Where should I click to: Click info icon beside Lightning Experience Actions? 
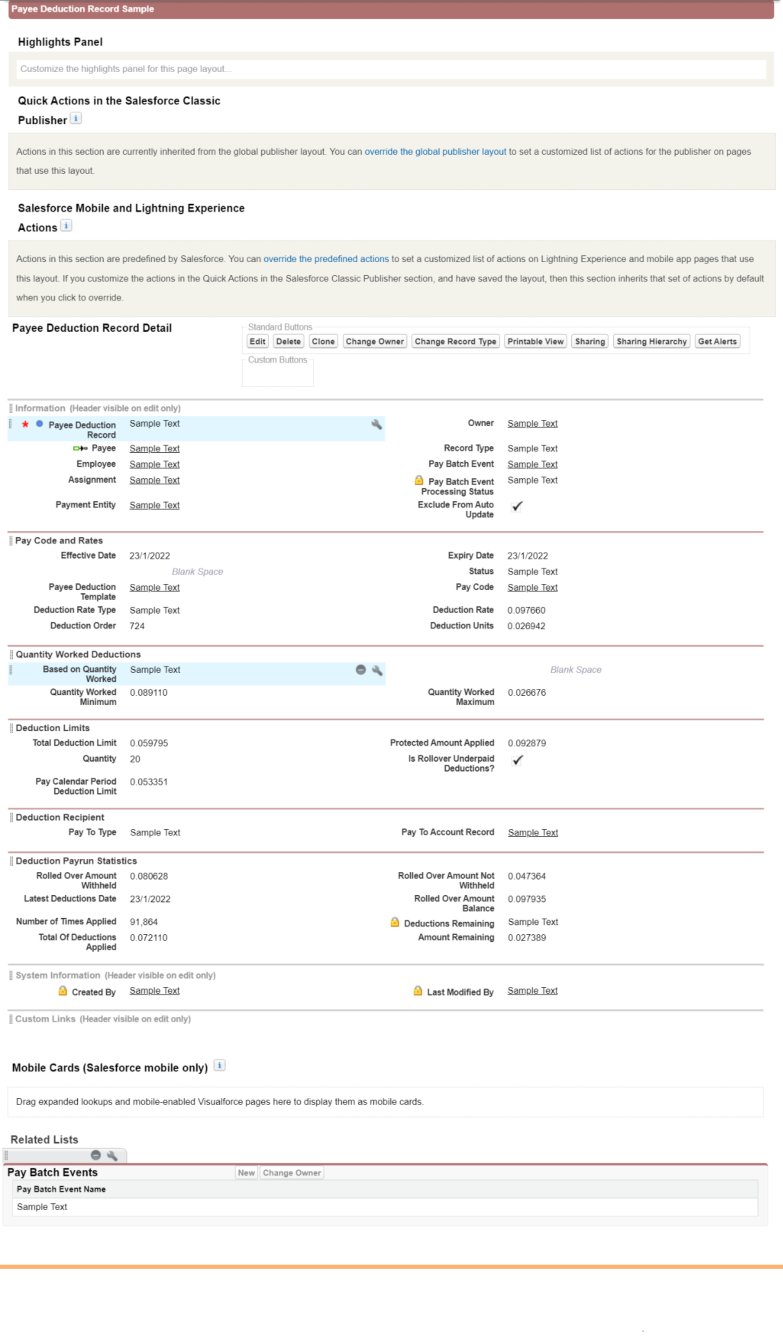point(67,226)
